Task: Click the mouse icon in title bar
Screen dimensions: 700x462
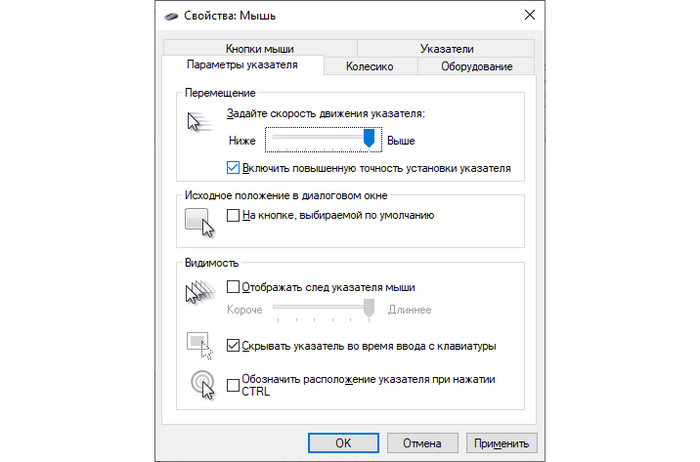Action: 171,17
